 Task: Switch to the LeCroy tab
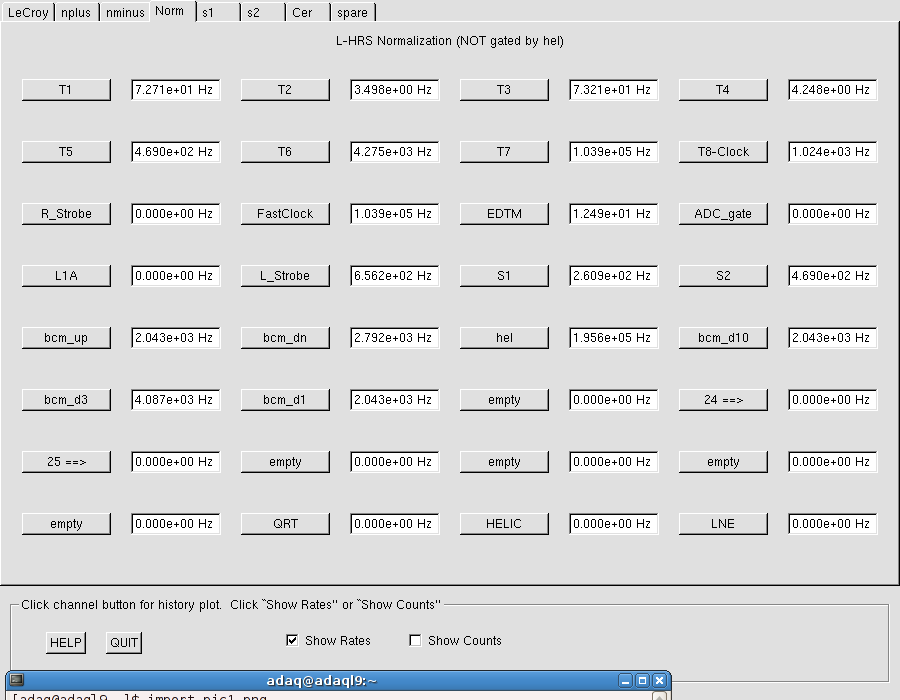(28, 12)
